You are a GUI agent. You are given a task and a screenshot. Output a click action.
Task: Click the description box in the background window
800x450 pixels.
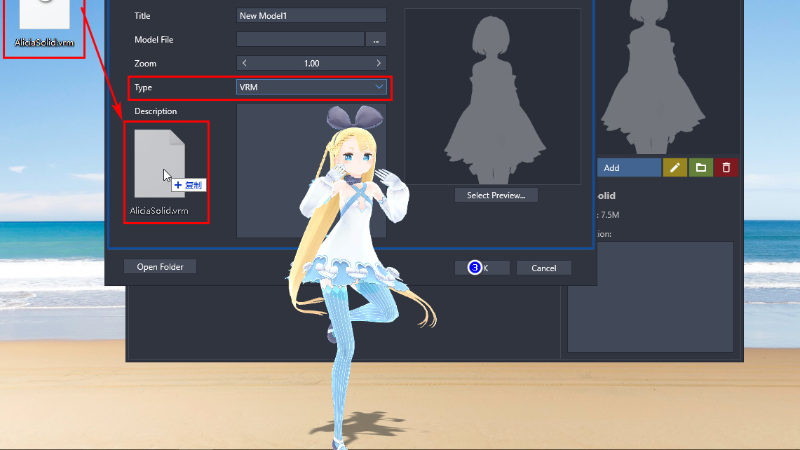[x=651, y=297]
